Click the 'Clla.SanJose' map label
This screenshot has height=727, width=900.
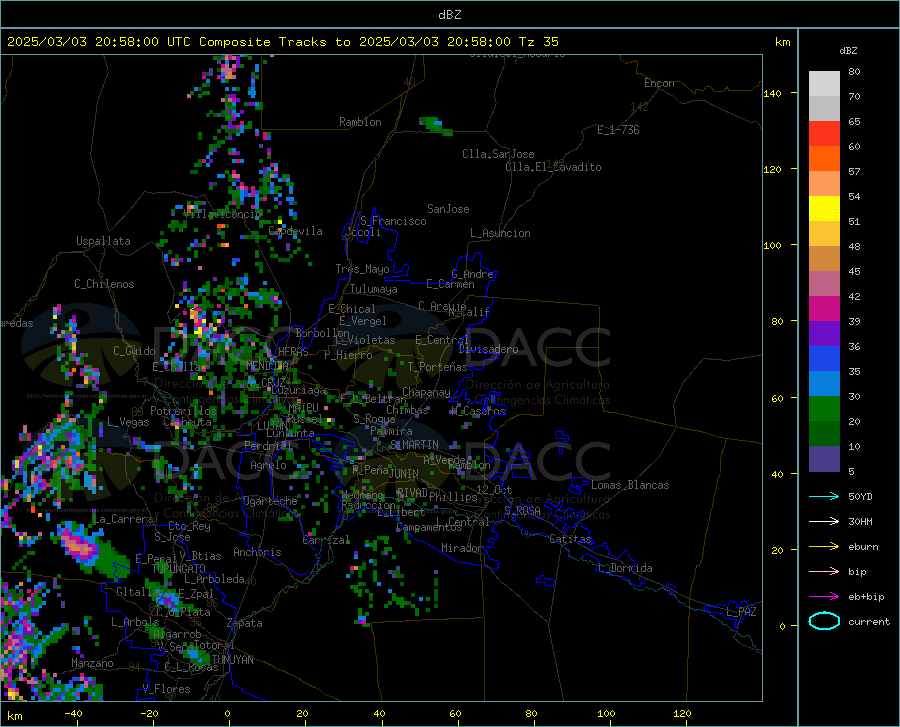coord(498,154)
